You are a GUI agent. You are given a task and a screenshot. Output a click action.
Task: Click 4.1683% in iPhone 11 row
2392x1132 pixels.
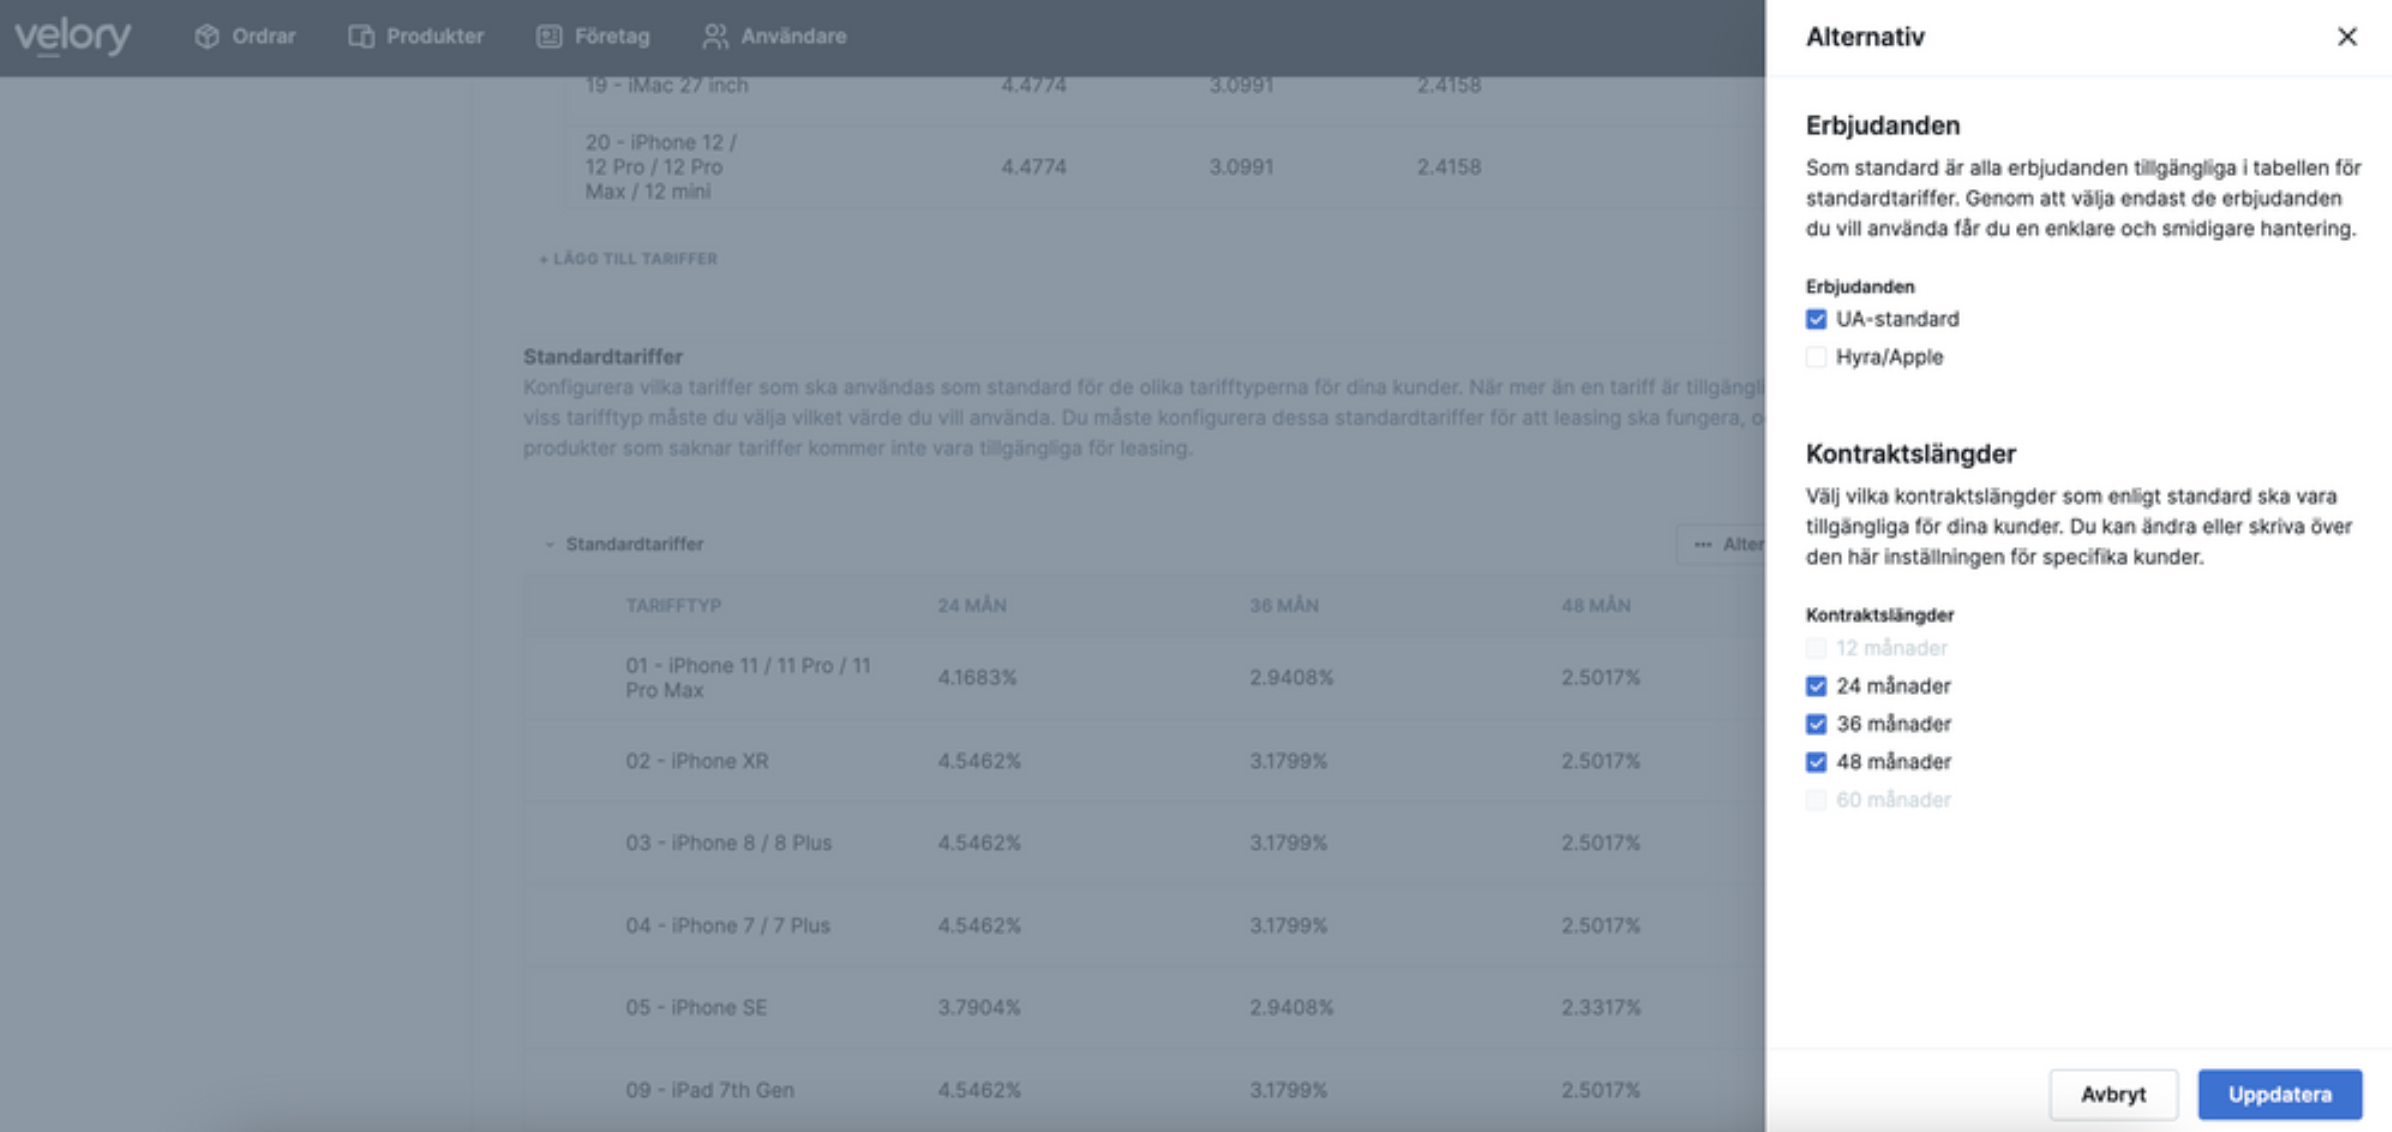pos(977,678)
